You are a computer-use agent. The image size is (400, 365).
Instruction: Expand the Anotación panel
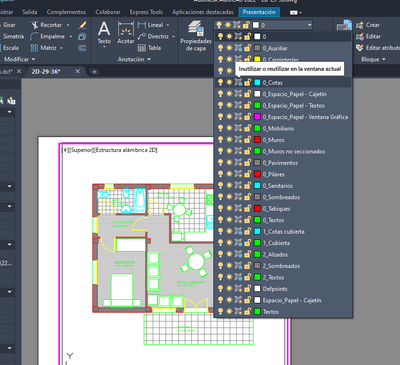coord(134,59)
